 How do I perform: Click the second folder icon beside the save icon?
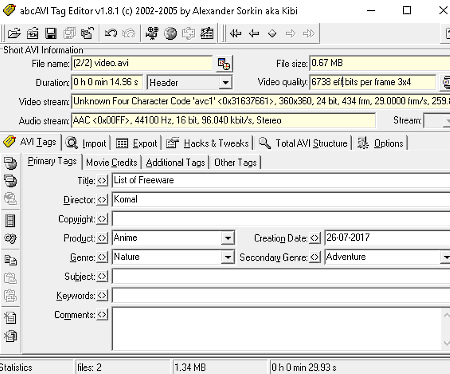pyautogui.click(x=32, y=33)
